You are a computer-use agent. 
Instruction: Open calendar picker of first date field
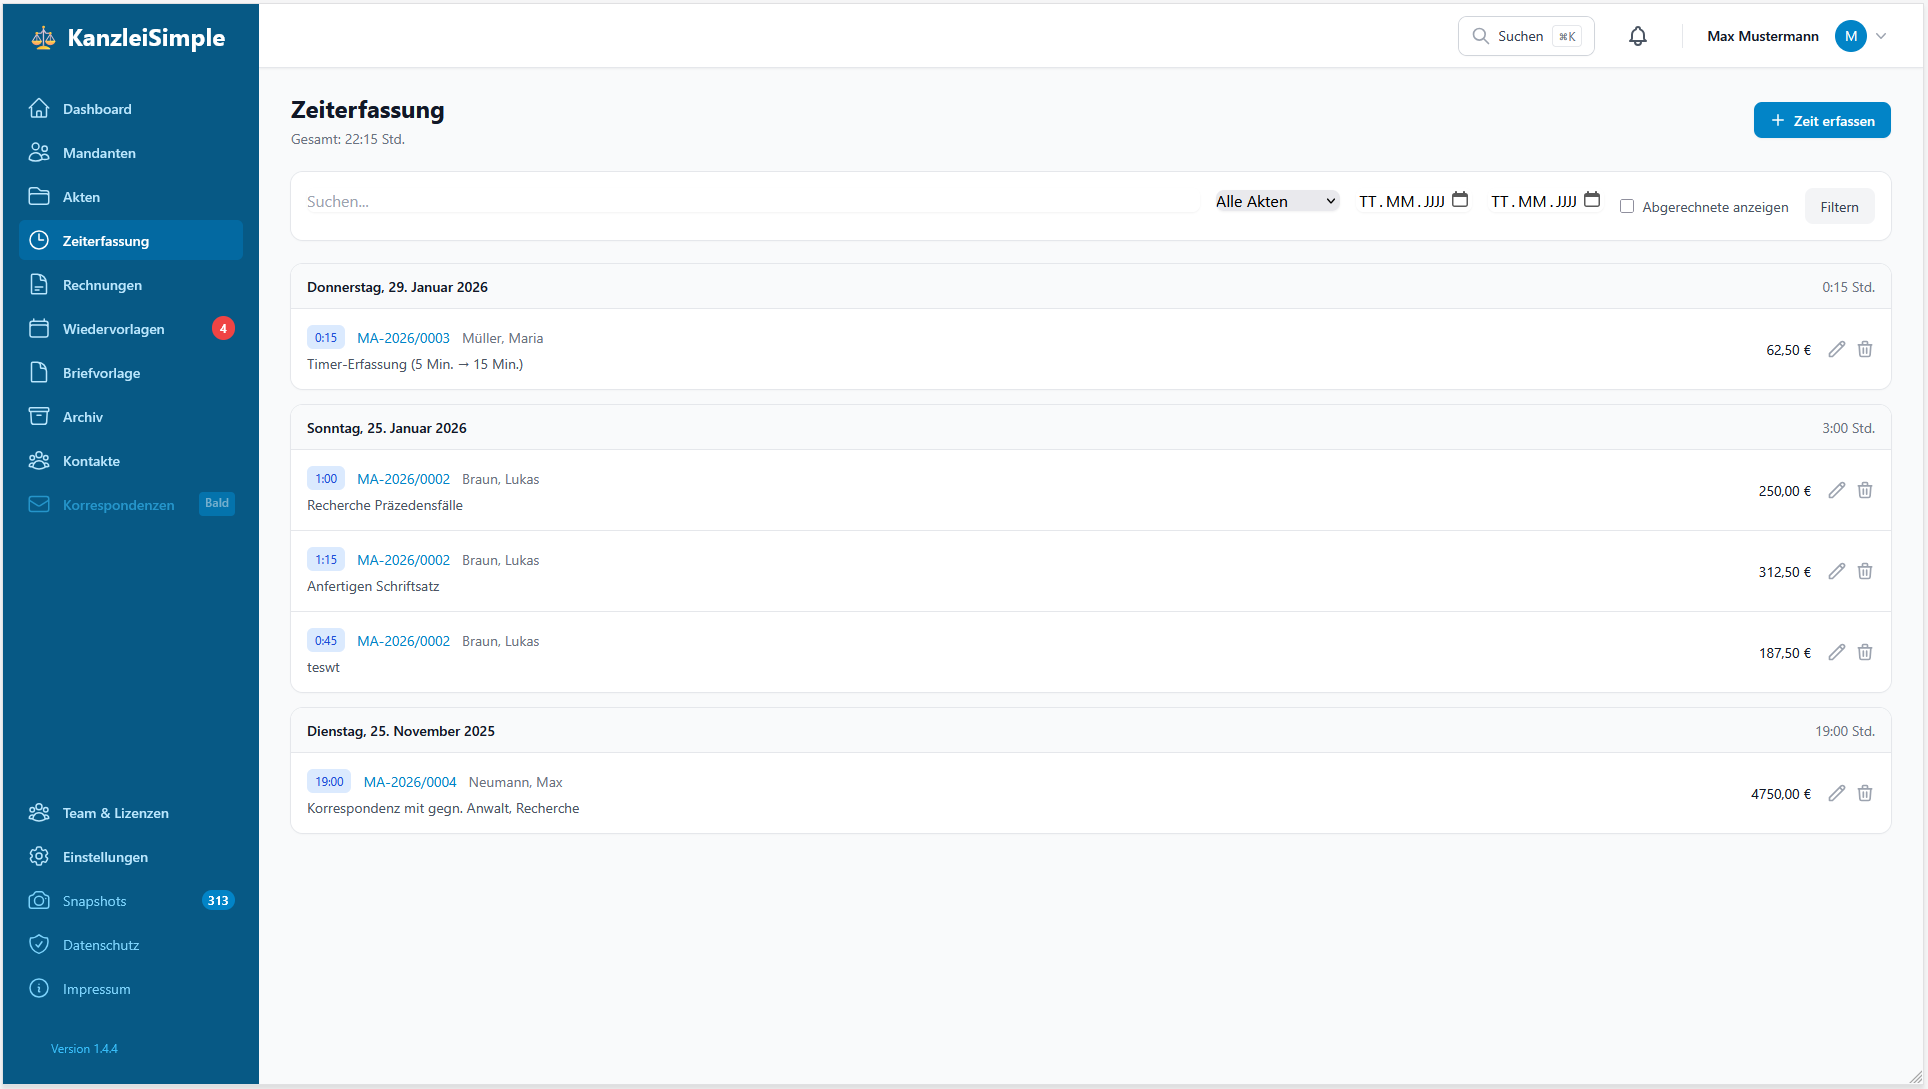1460,200
